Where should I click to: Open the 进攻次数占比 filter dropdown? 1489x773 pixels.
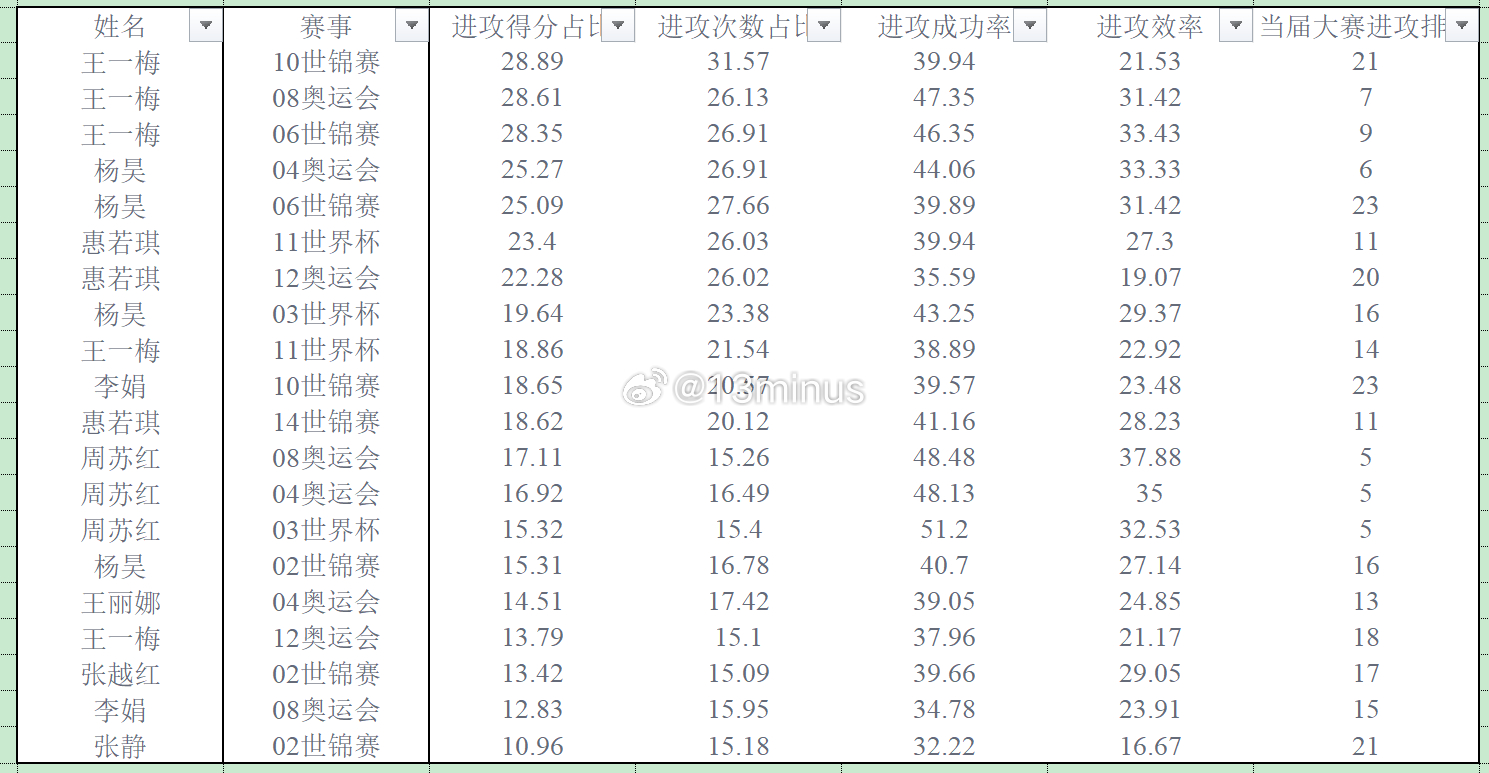(824, 27)
